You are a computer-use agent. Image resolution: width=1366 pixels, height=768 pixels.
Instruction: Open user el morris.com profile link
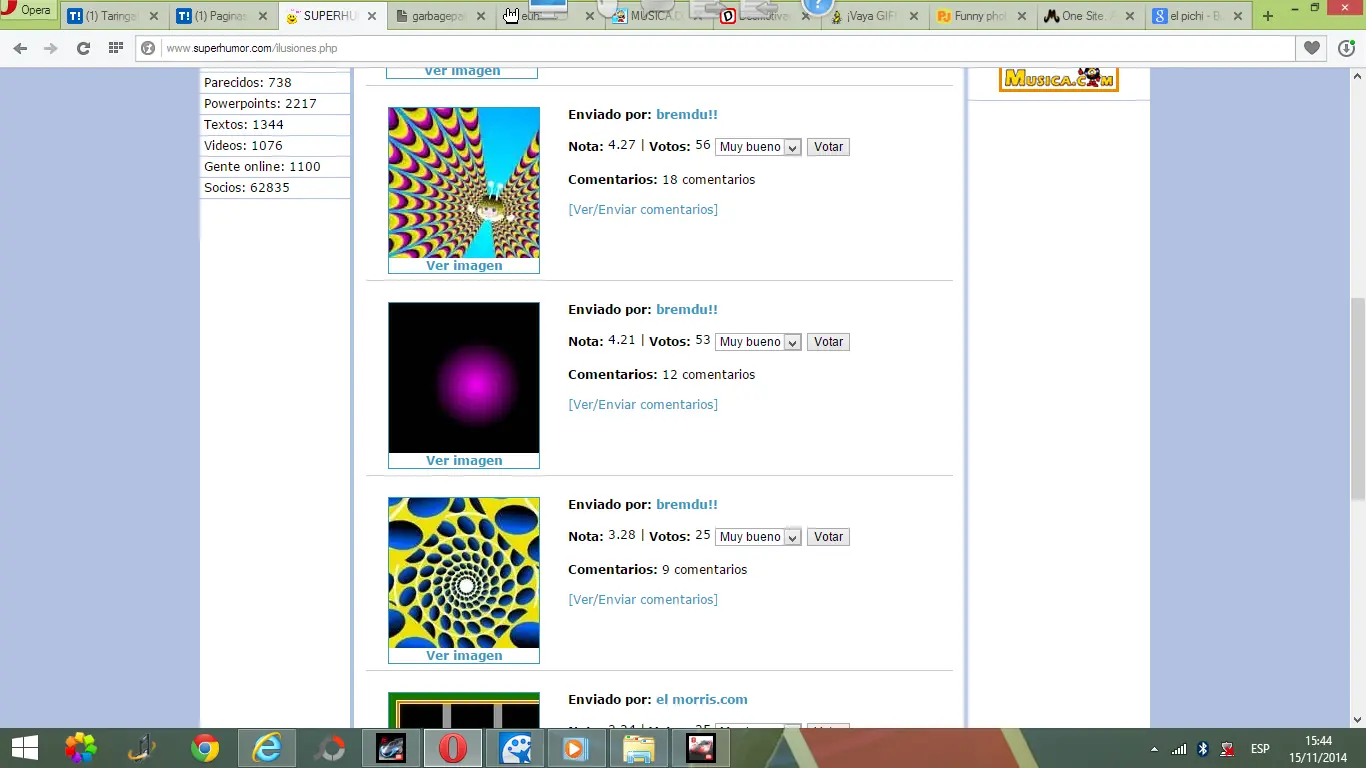pyautogui.click(x=702, y=700)
